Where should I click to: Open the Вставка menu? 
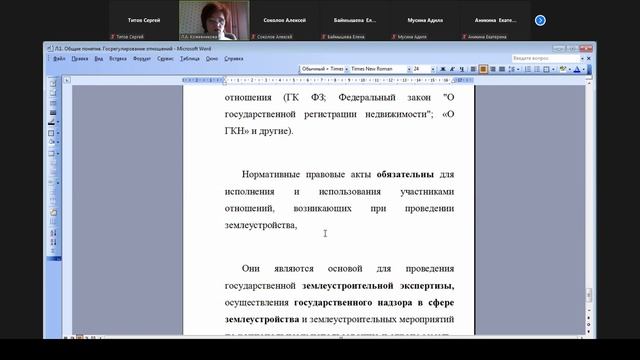coord(118,59)
